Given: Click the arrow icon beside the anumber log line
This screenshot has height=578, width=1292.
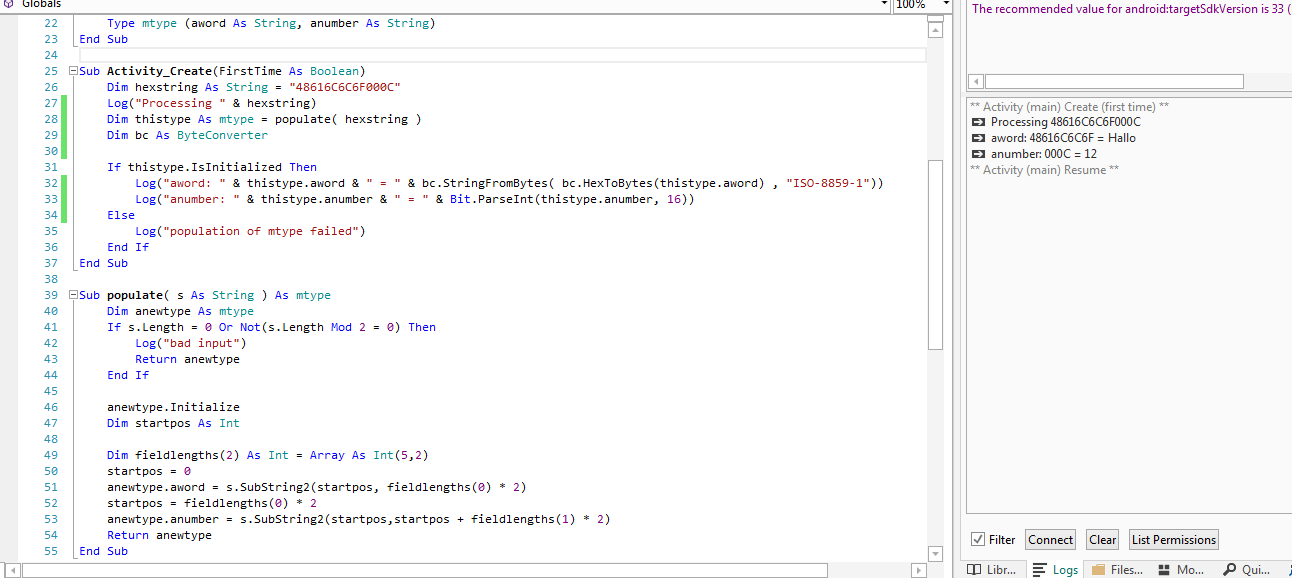Looking at the screenshot, I should pyautogui.click(x=978, y=154).
